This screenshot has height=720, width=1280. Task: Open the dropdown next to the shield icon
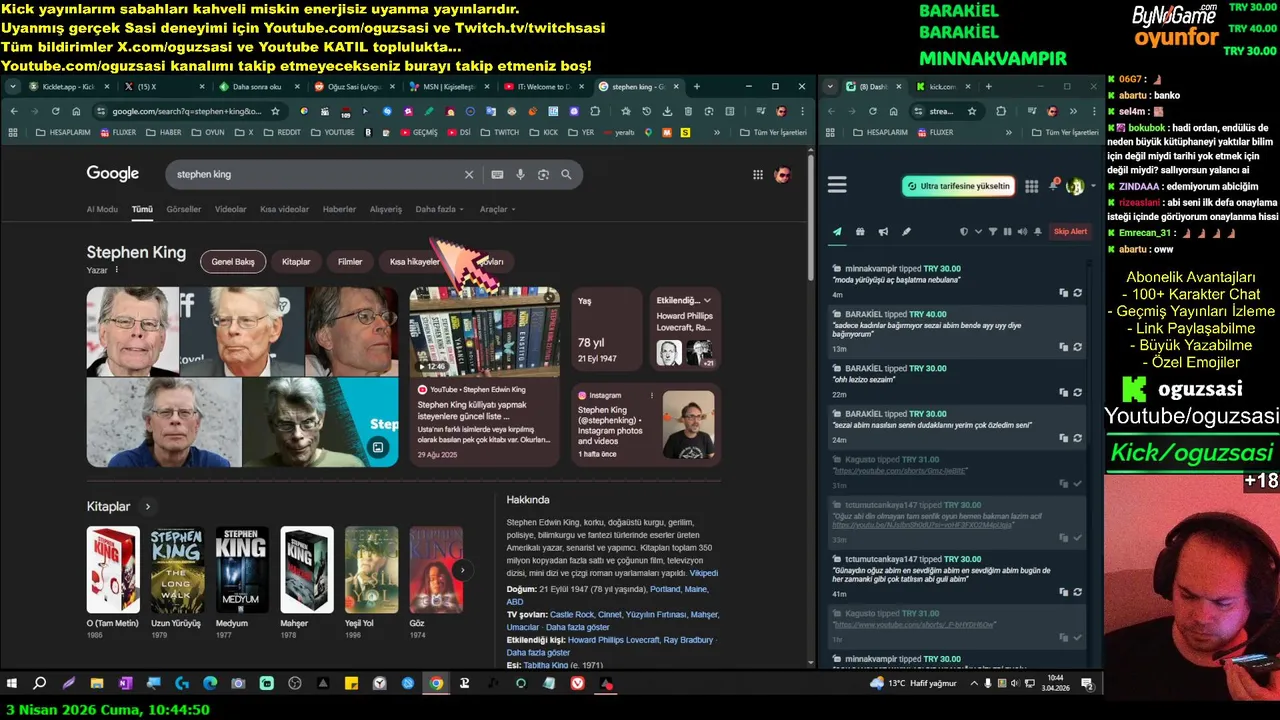tap(978, 232)
